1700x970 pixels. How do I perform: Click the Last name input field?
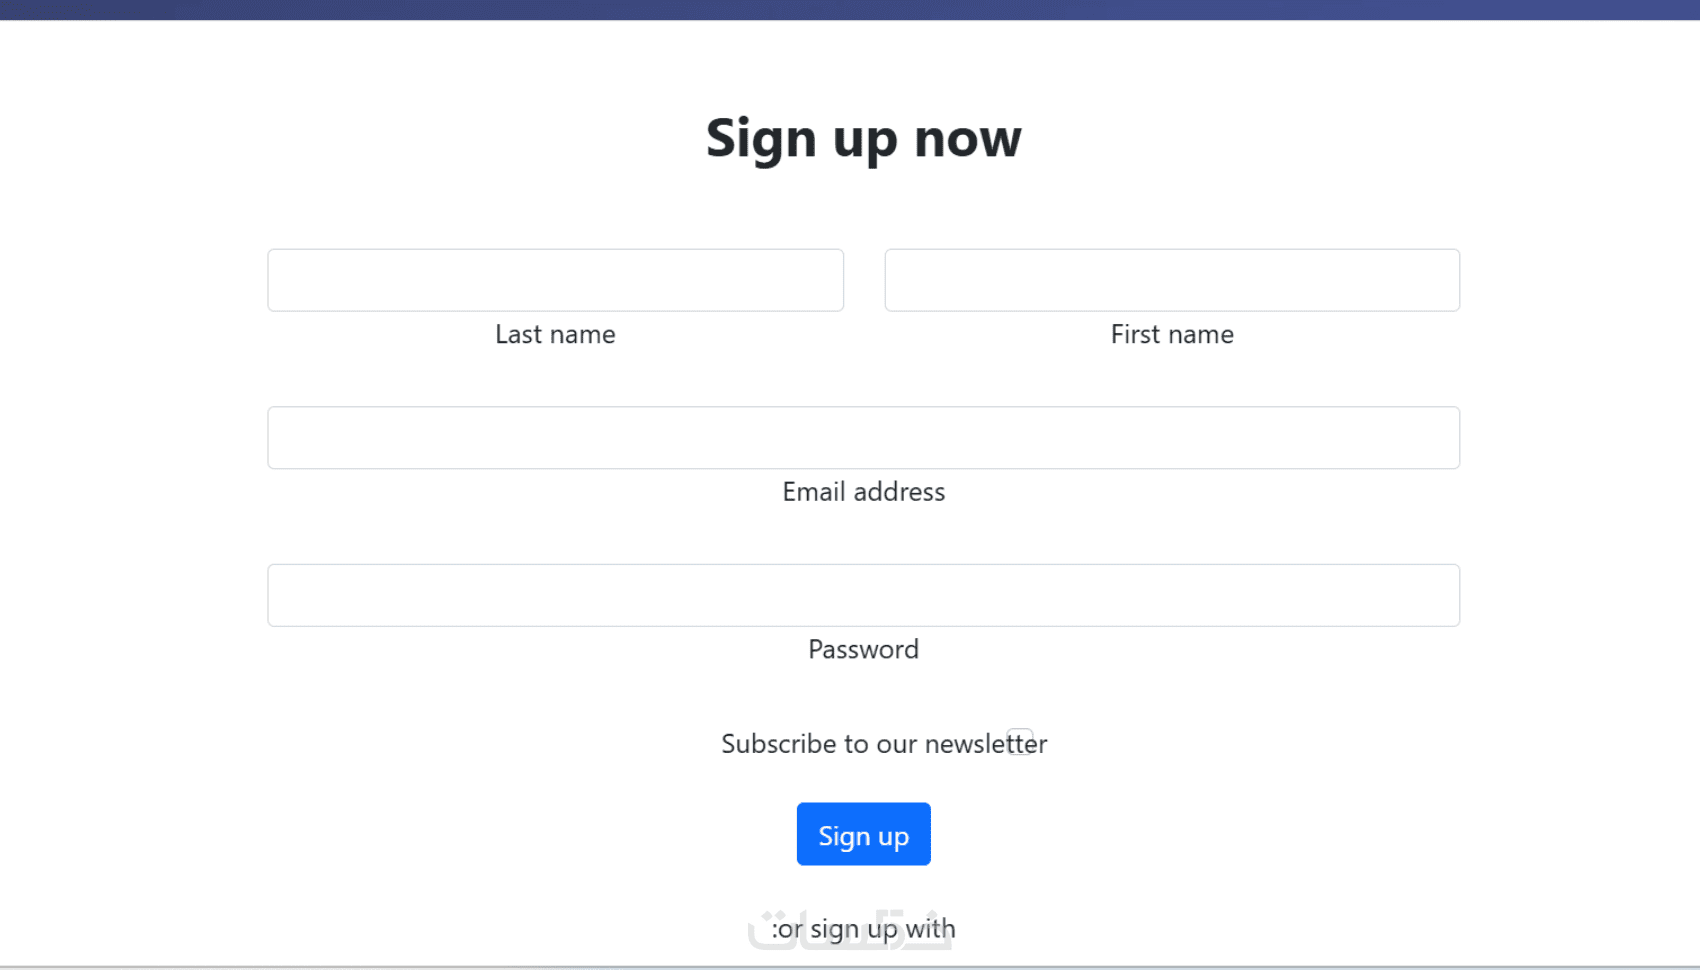(555, 280)
